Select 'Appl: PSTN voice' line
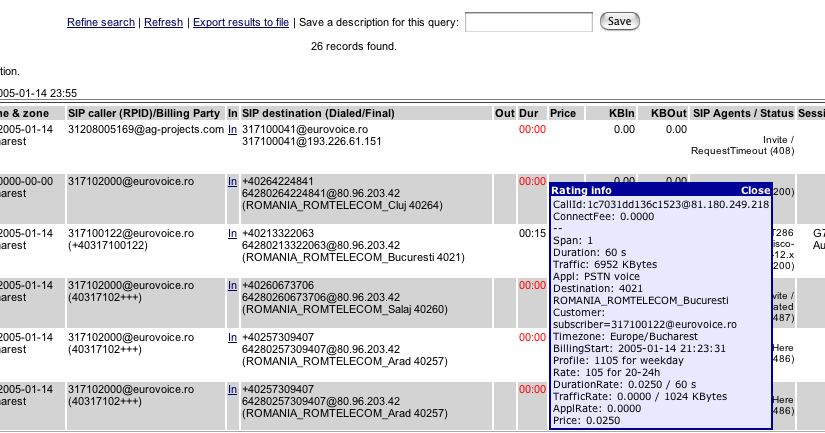The height and width of the screenshot is (433, 825). (x=596, y=276)
